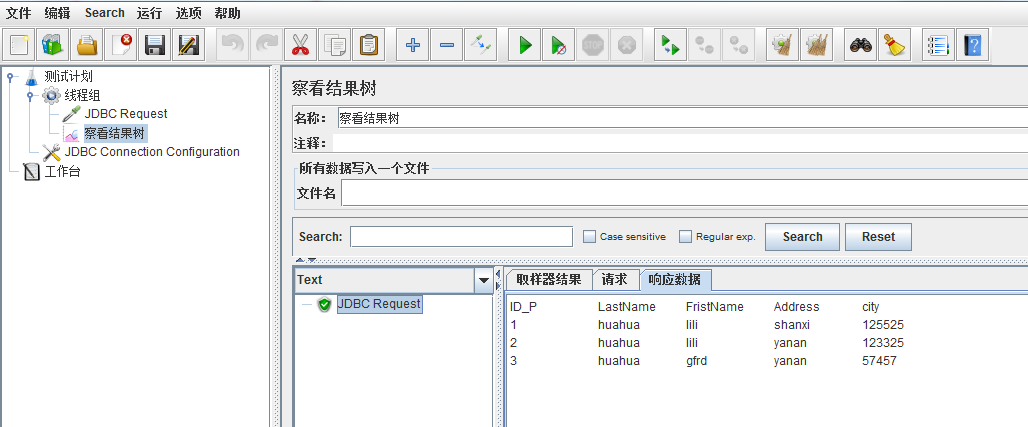
Task: Open the Templates toolbar icon
Action: pyautogui.click(x=52, y=45)
